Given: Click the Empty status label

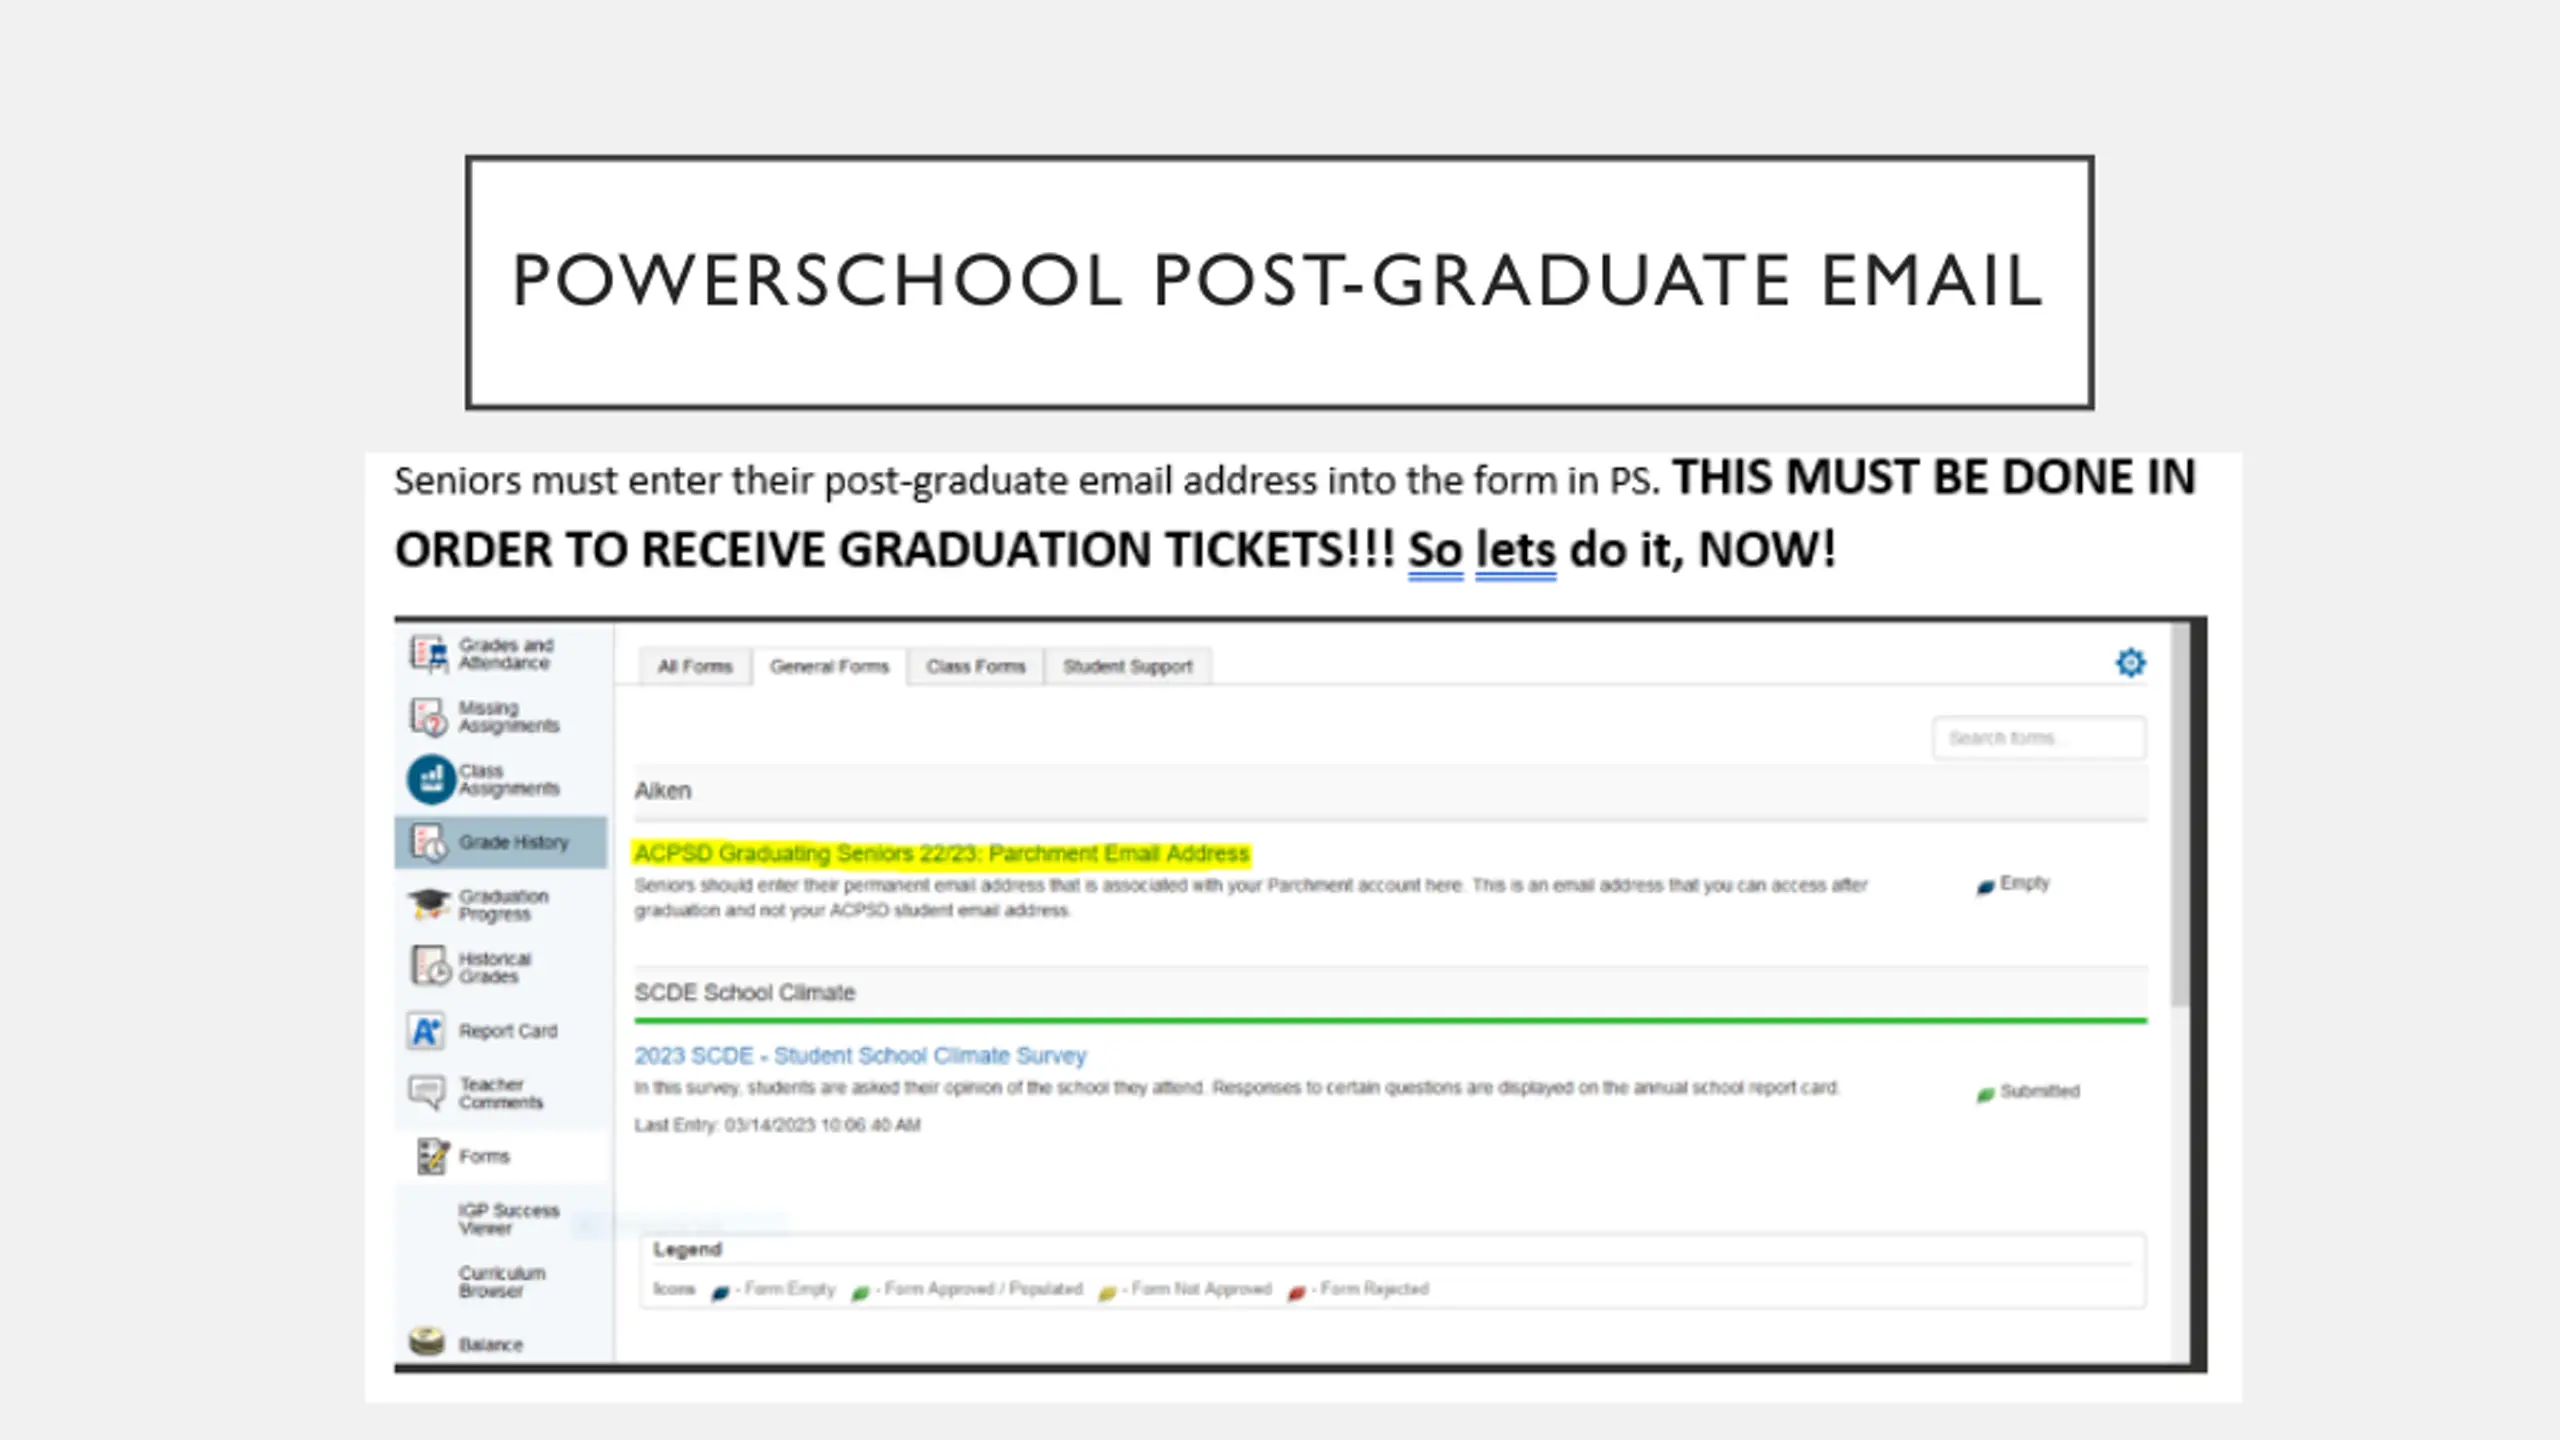Looking at the screenshot, I should click(2025, 883).
